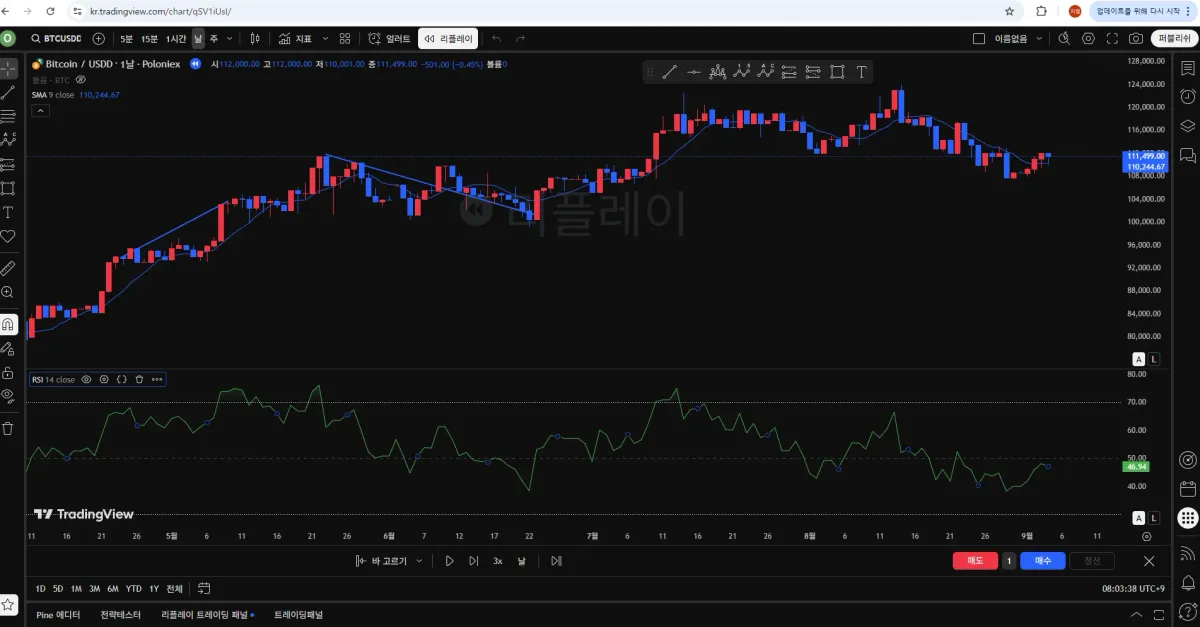Image resolution: width=1200 pixels, height=627 pixels.
Task: Select the trend line tool in left sidebar
Action: pyautogui.click(x=8, y=93)
